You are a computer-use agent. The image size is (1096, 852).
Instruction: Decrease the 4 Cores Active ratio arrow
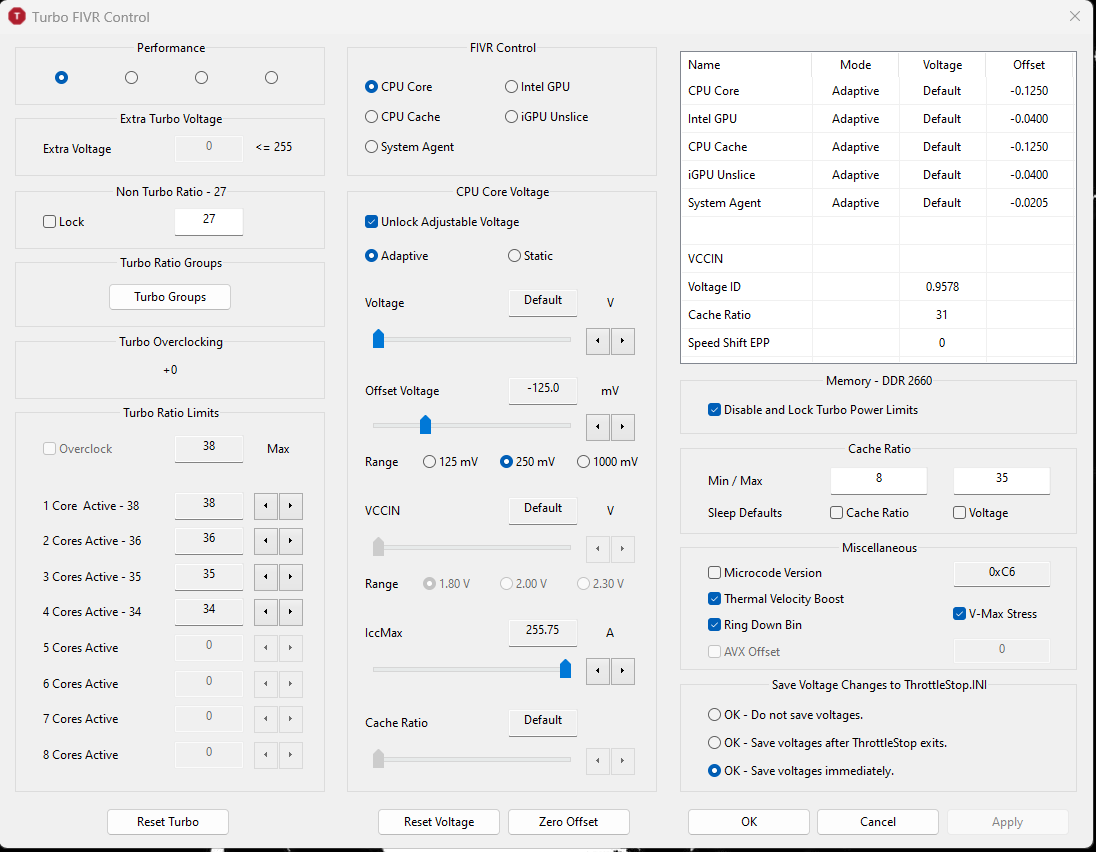point(266,612)
